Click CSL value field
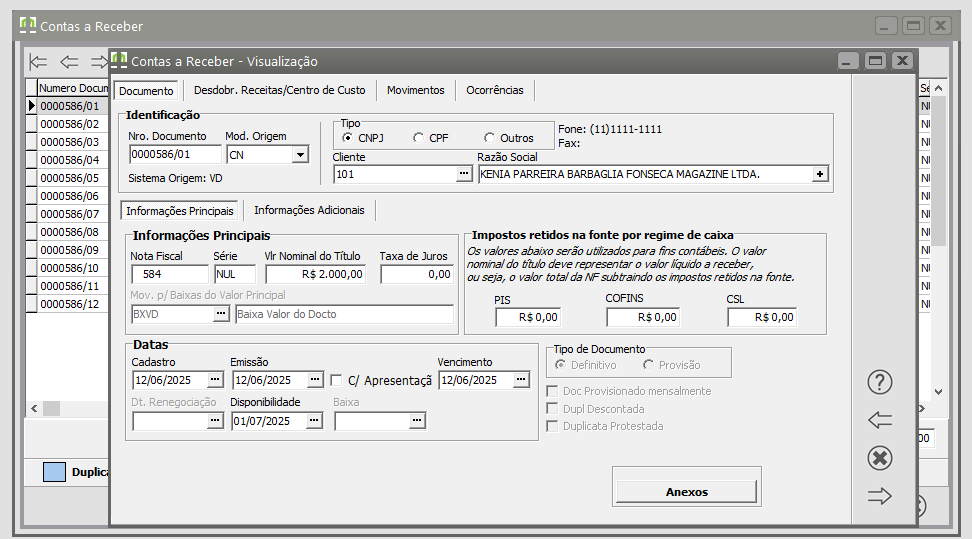 762,317
